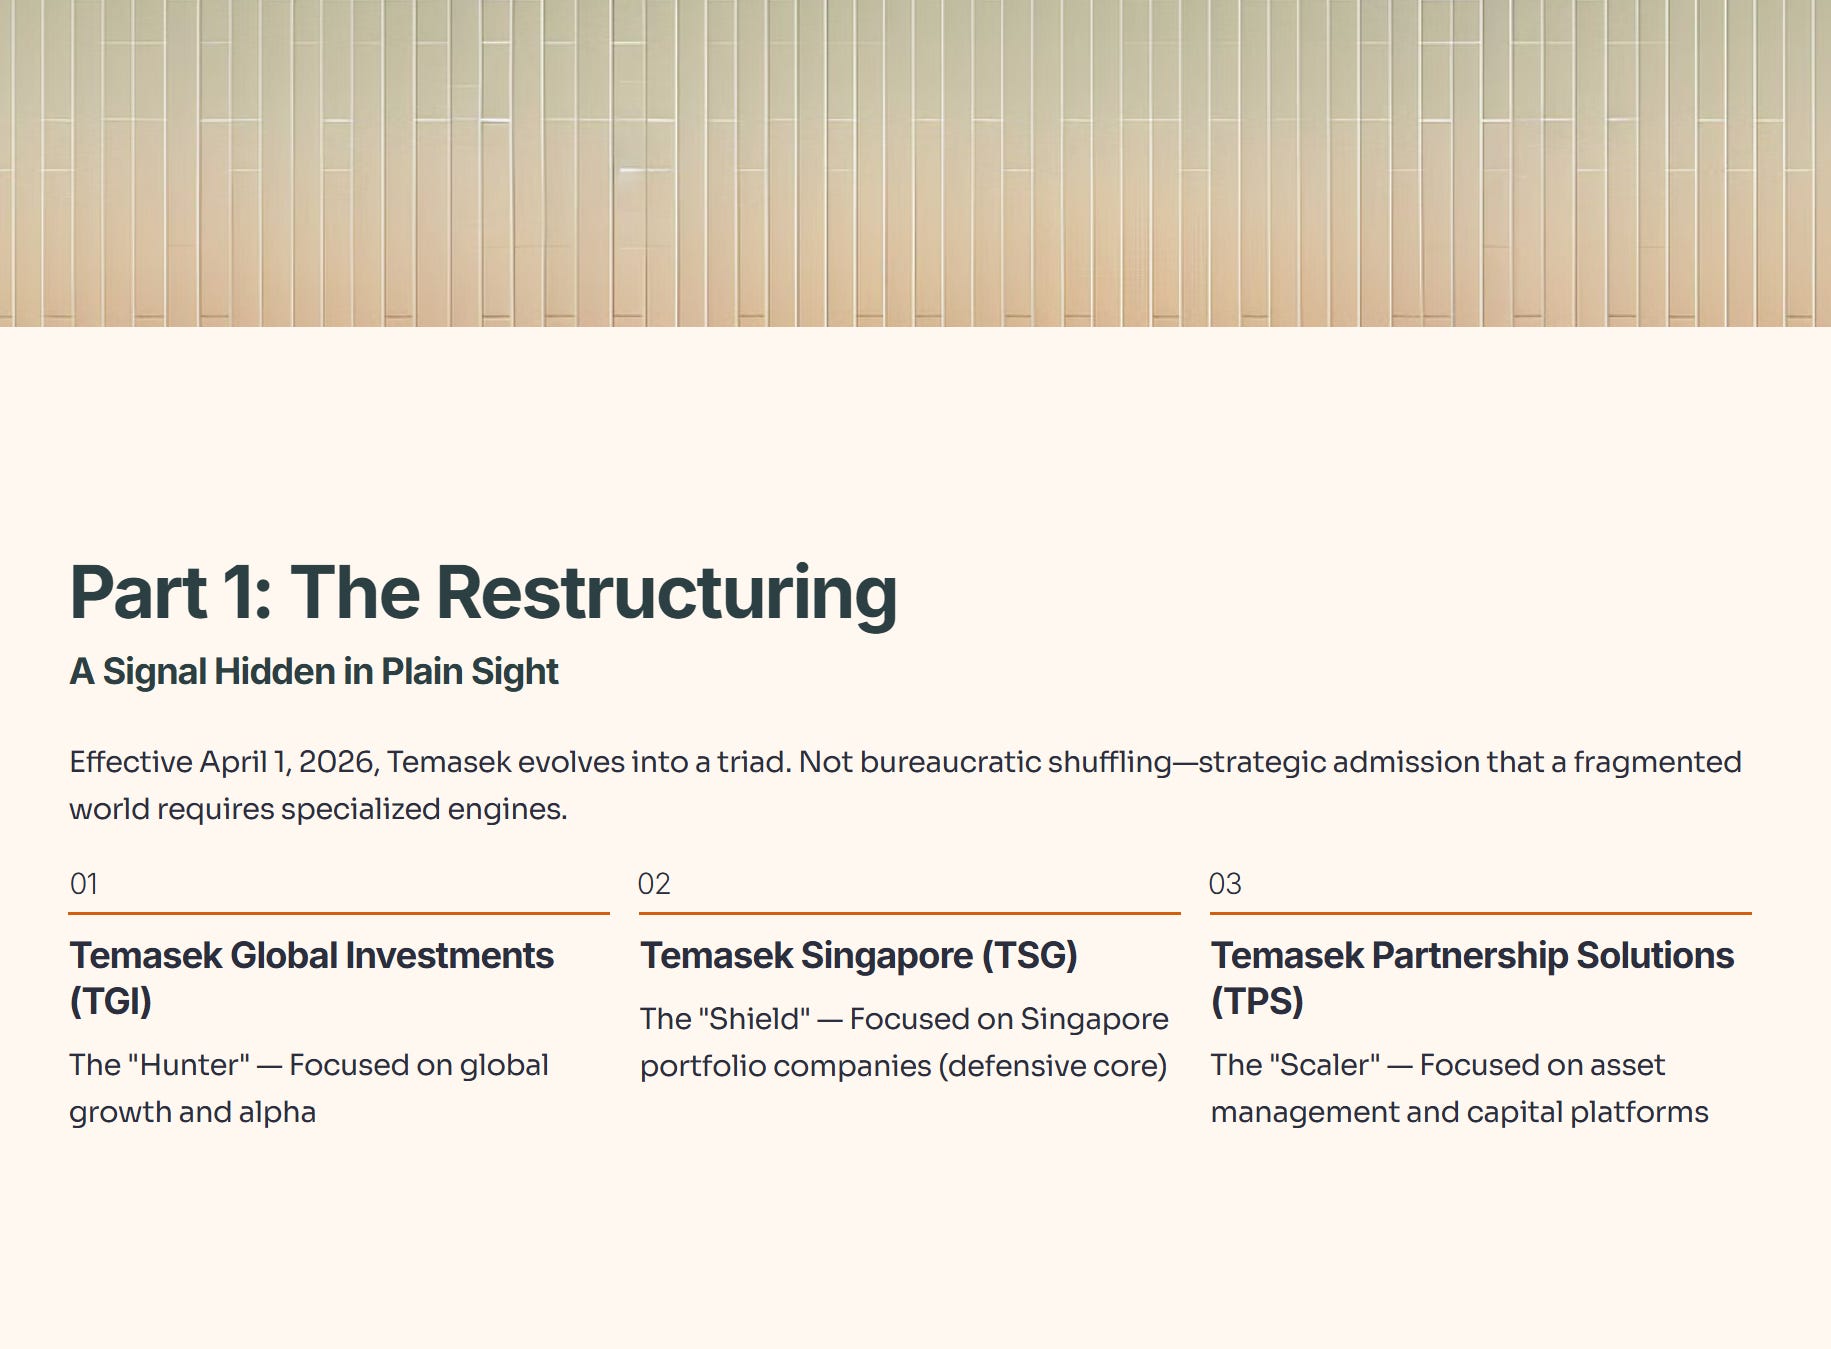The height and width of the screenshot is (1349, 1831).
Task: Select the 'Temasek Singapore (TSG)' heading
Action: (859, 955)
